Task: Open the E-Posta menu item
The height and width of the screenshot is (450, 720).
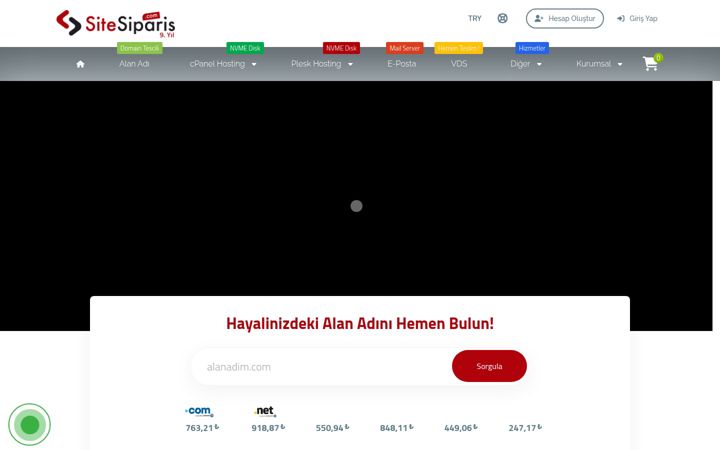Action: tap(402, 64)
